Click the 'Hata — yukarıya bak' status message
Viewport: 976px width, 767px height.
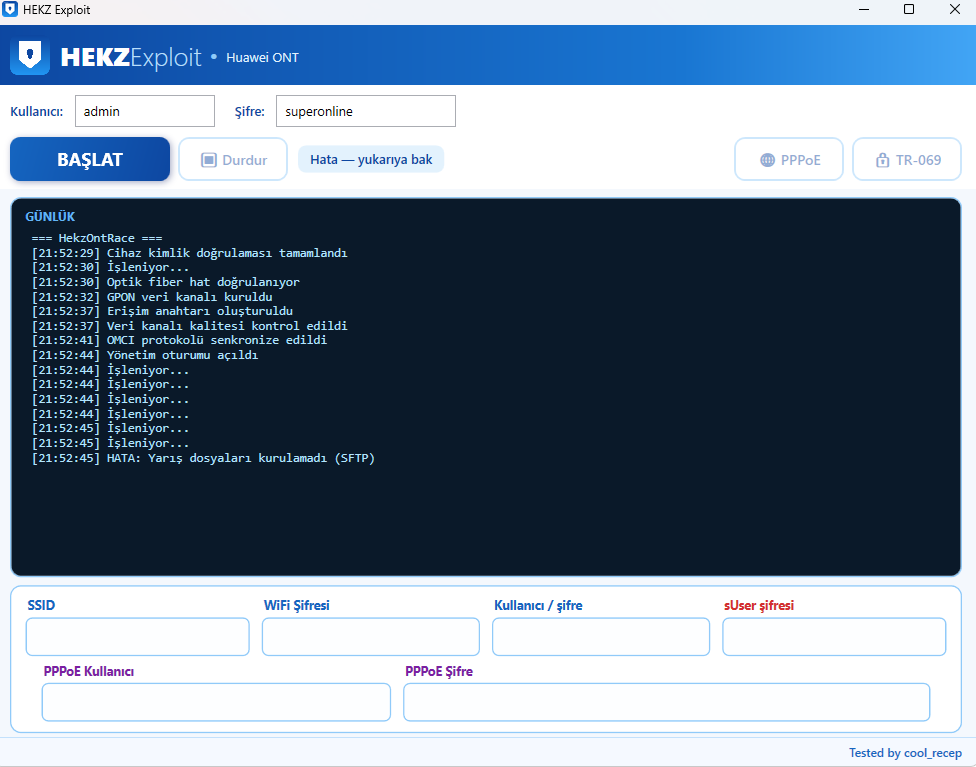tap(371, 159)
